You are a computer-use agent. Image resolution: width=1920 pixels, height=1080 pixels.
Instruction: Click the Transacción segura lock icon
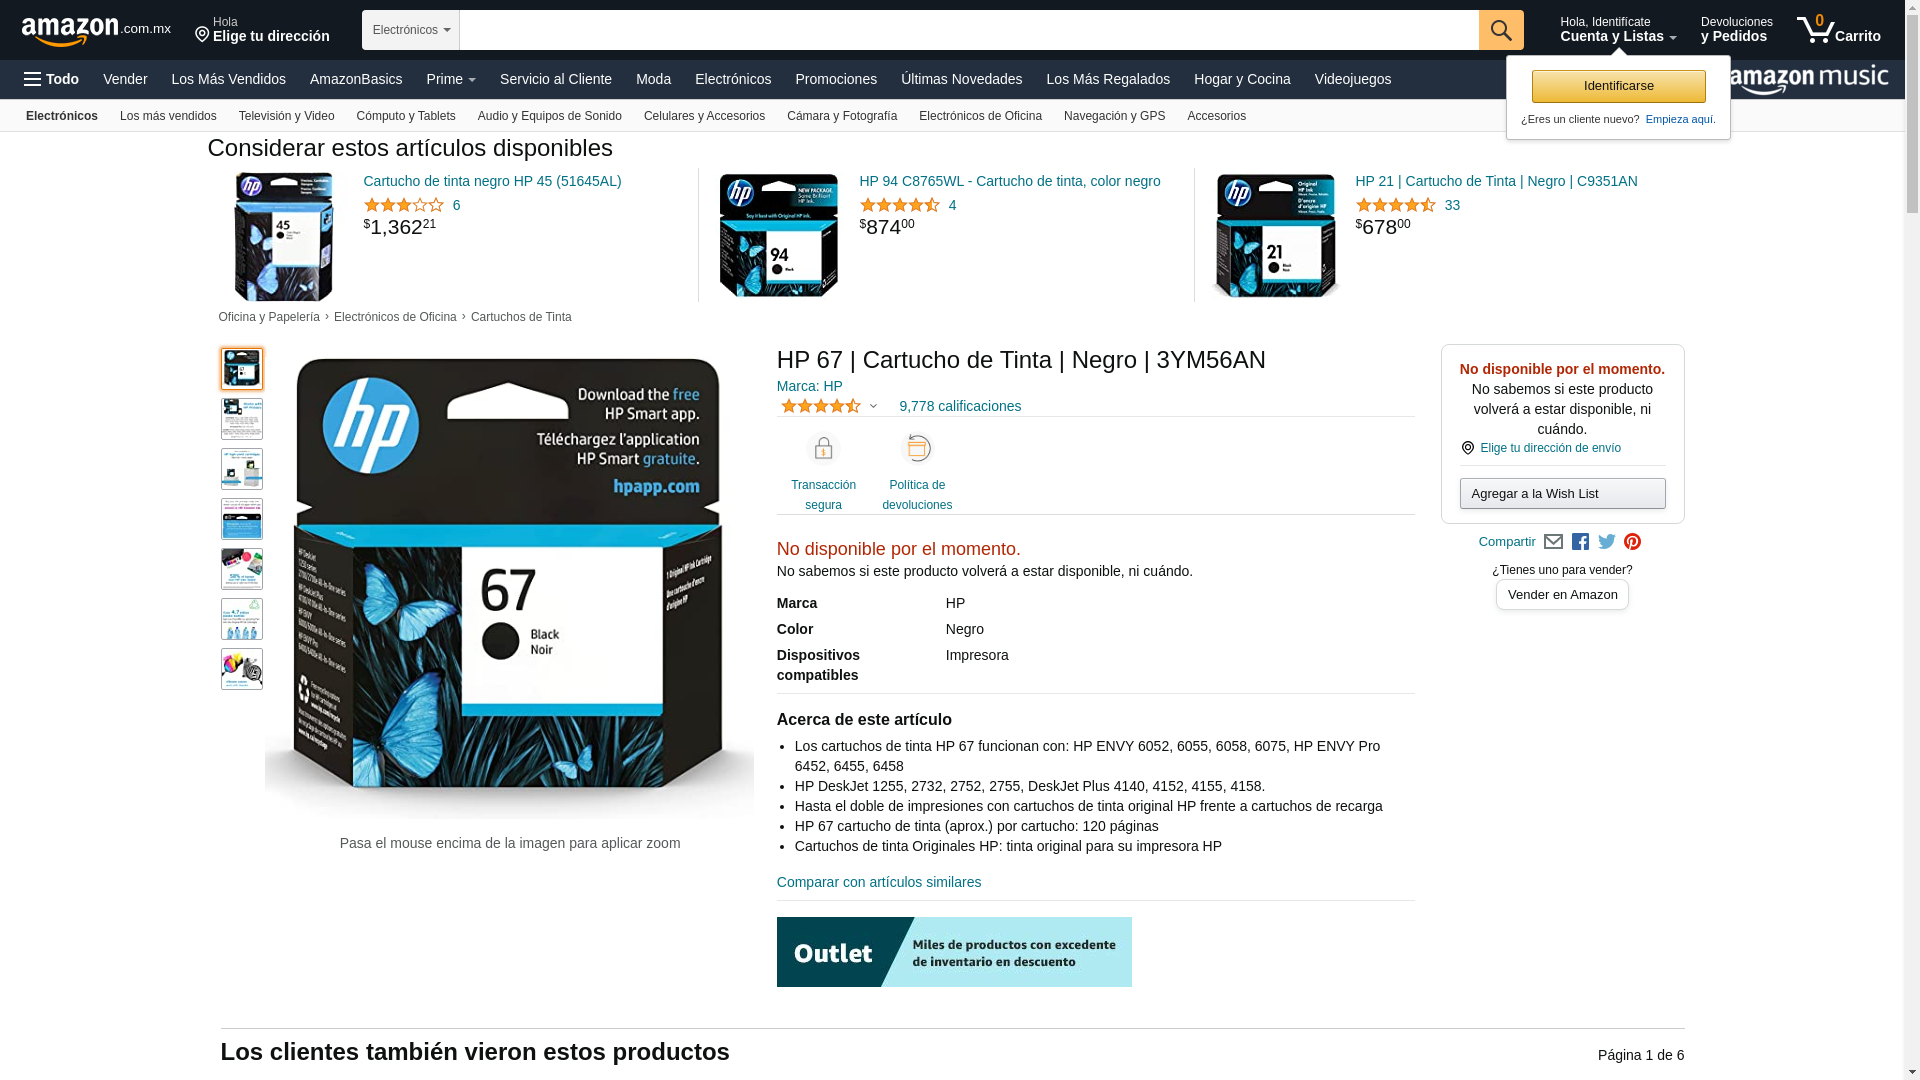tap(823, 449)
